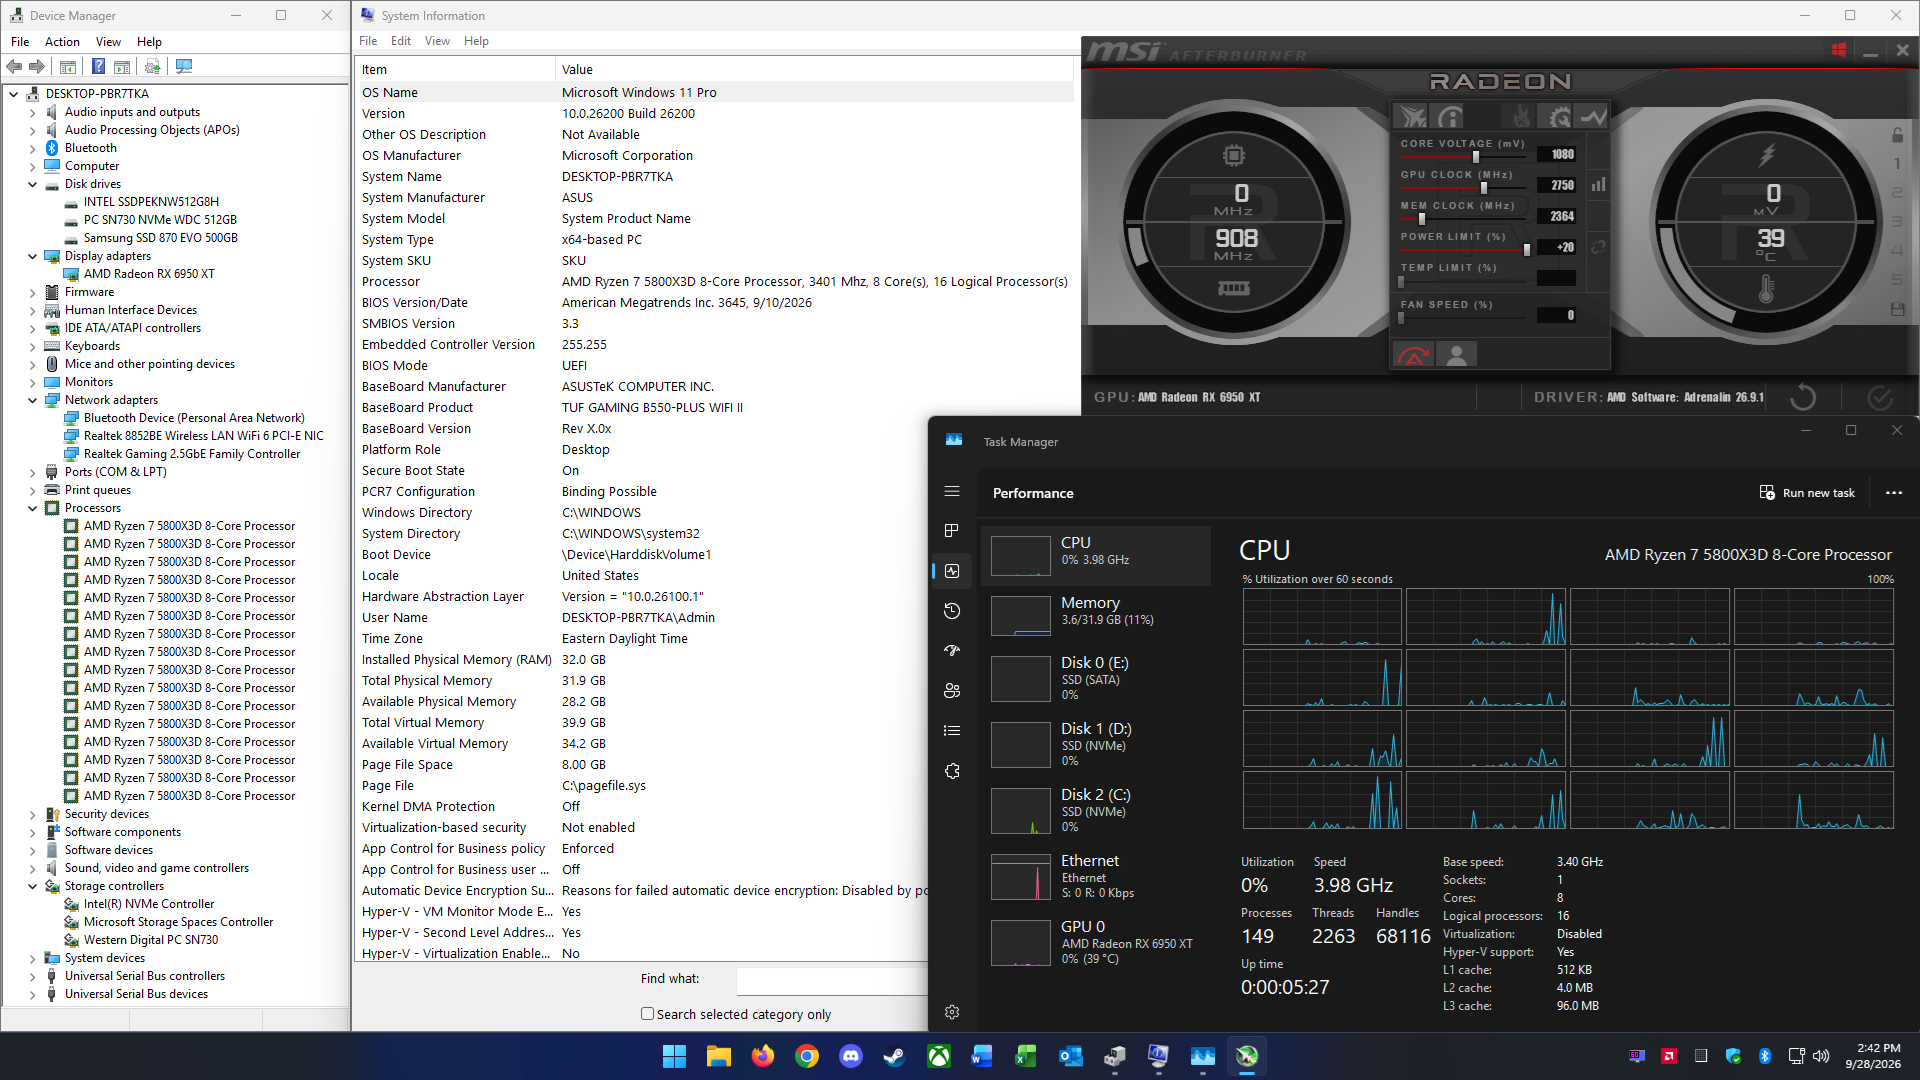Screen dimensions: 1920x1080
Task: Expand the Bluetooth device category
Action: coord(32,148)
